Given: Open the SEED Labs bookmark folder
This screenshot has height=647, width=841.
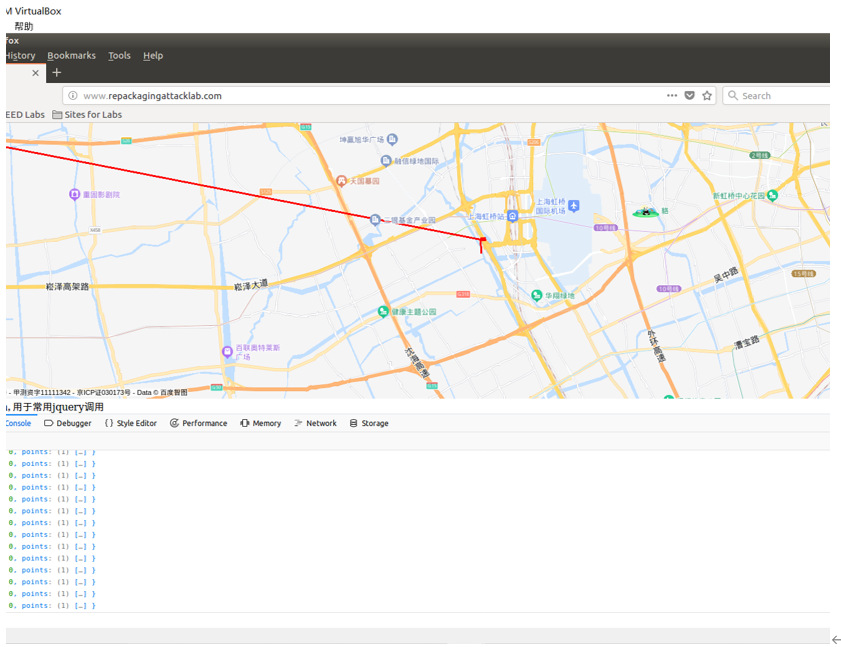Looking at the screenshot, I should tap(25, 114).
